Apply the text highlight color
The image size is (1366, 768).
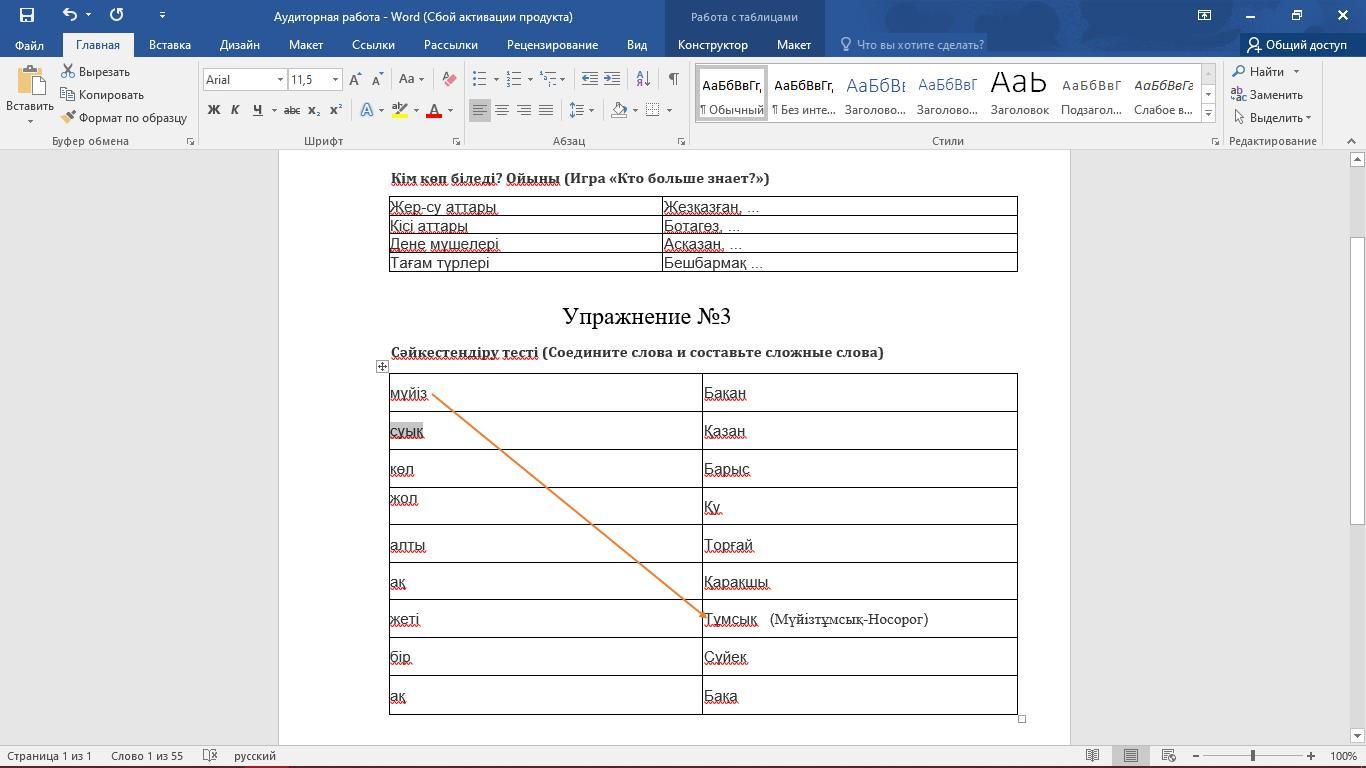[x=400, y=110]
